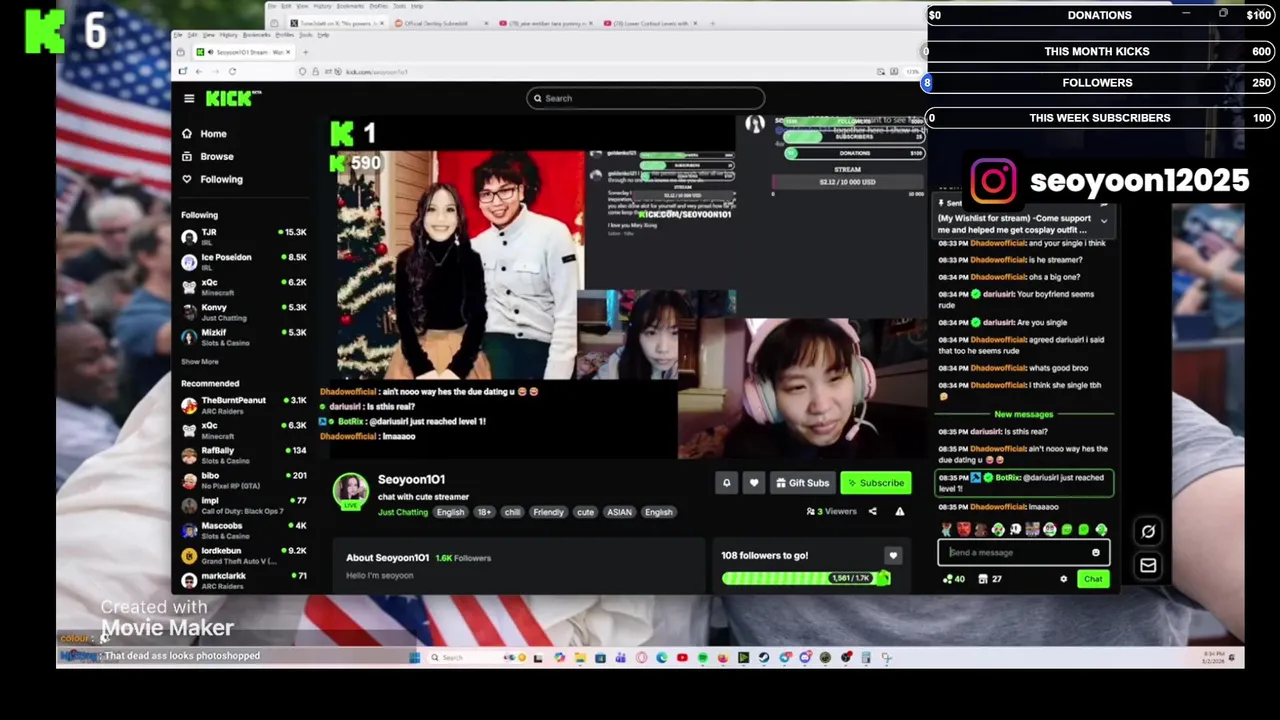1280x720 pixels.
Task: Click the envelope icon beside chat
Action: (x=1148, y=566)
